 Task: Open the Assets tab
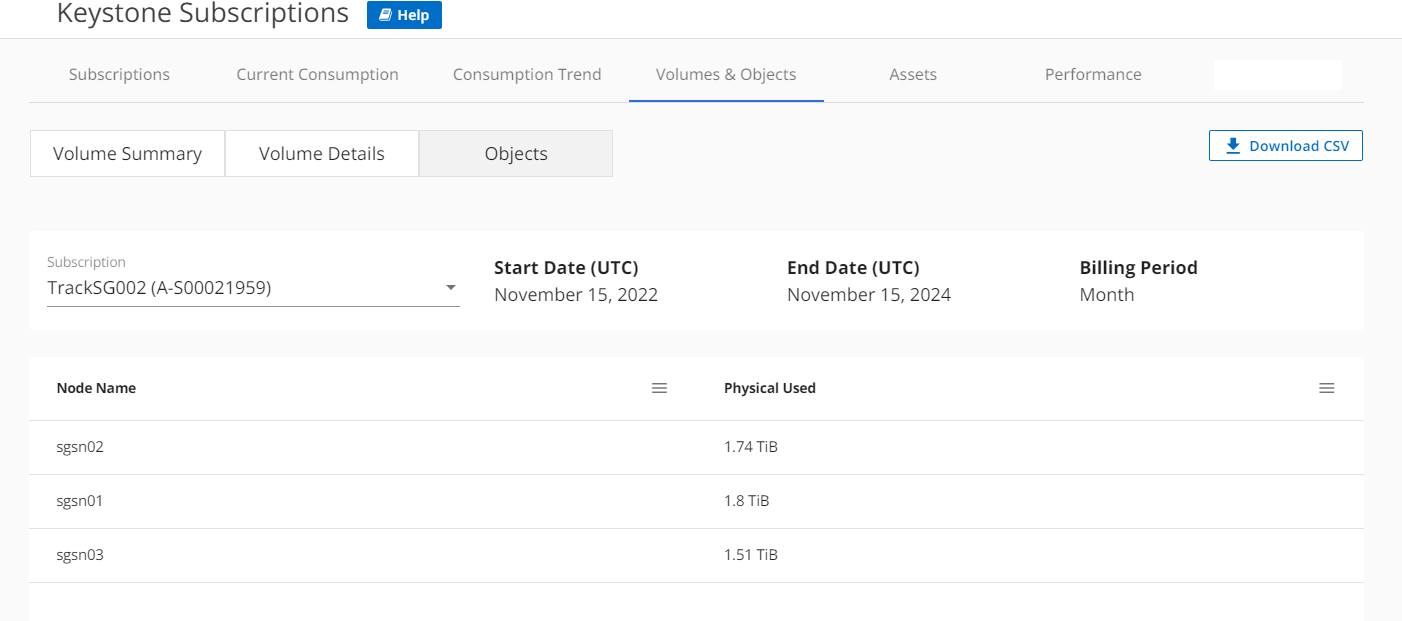point(913,74)
